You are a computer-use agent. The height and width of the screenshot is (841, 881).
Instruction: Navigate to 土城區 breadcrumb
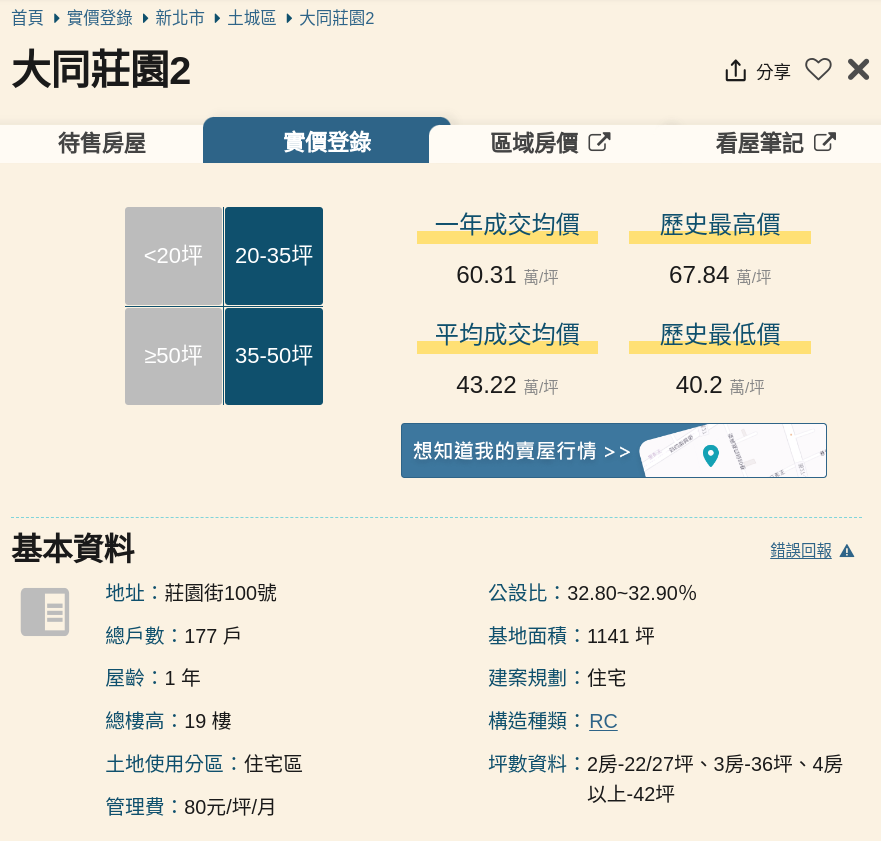(x=251, y=18)
